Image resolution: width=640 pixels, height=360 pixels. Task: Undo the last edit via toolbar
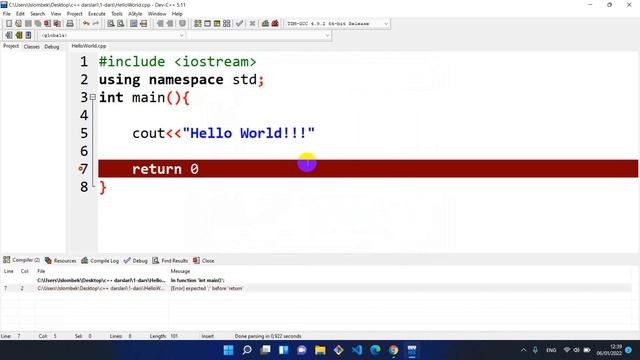coord(86,24)
